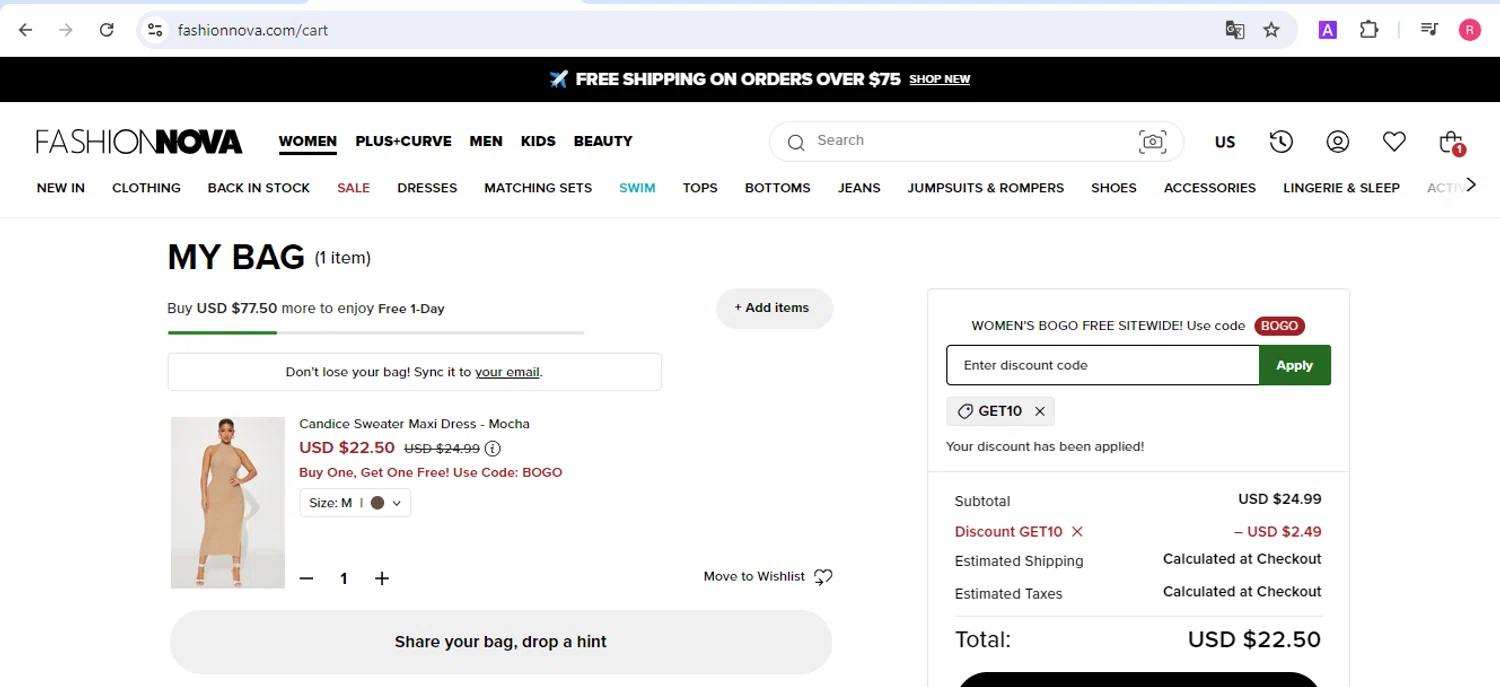
Task: Open the US country selector
Action: coord(1225,142)
